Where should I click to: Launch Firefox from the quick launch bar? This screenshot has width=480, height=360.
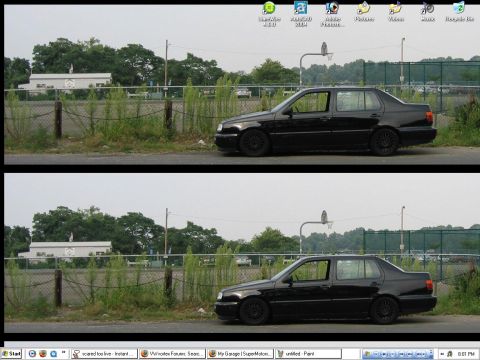pos(43,354)
